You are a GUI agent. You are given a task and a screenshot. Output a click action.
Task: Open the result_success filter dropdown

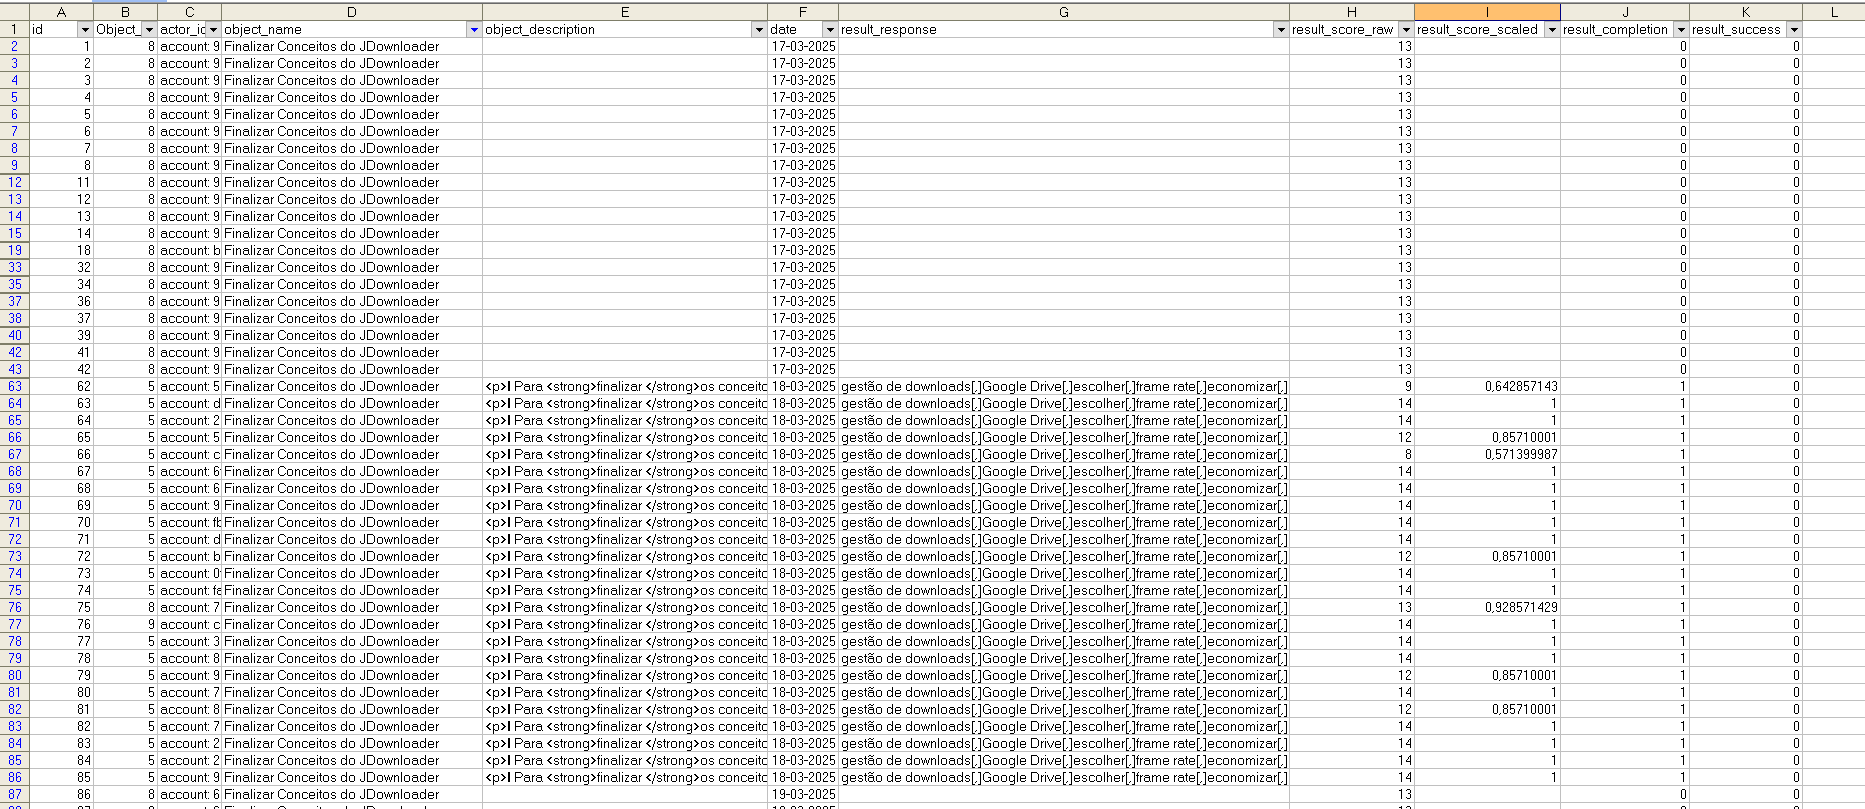click(x=1794, y=30)
